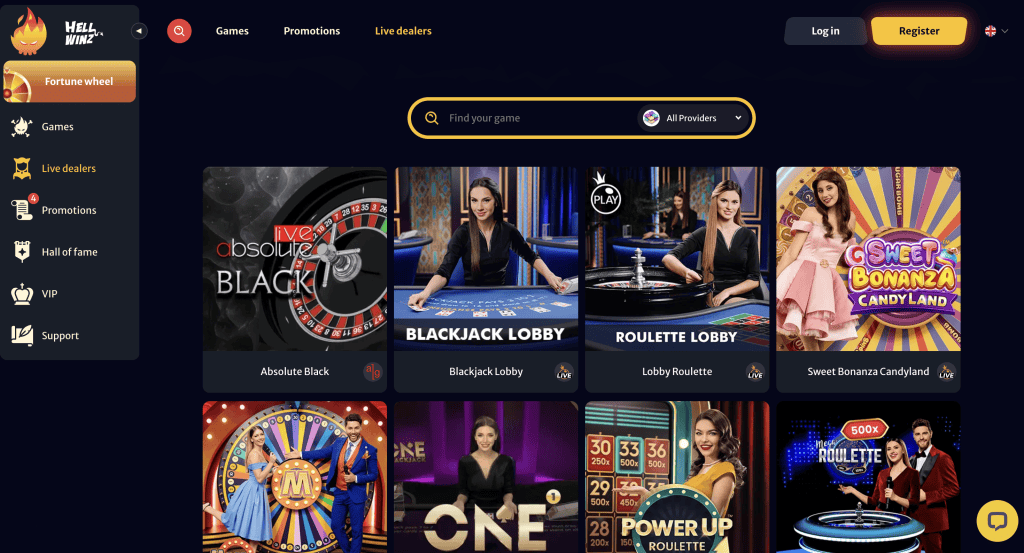
Task: Select Games in the top navigation
Action: click(x=232, y=31)
